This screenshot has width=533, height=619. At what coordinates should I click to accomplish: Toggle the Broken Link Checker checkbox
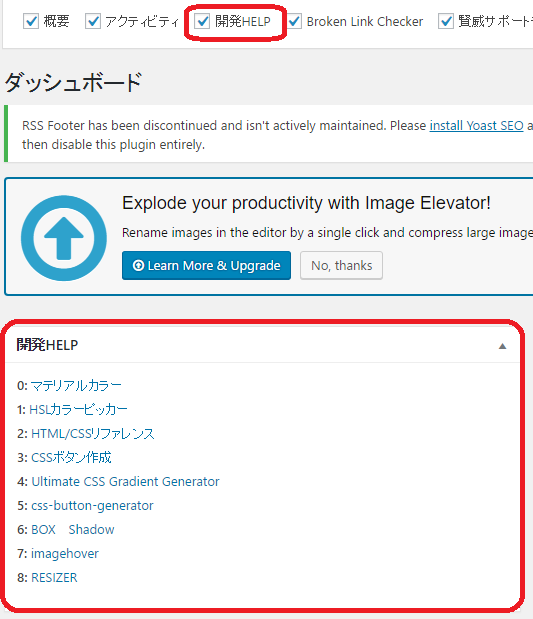click(294, 21)
